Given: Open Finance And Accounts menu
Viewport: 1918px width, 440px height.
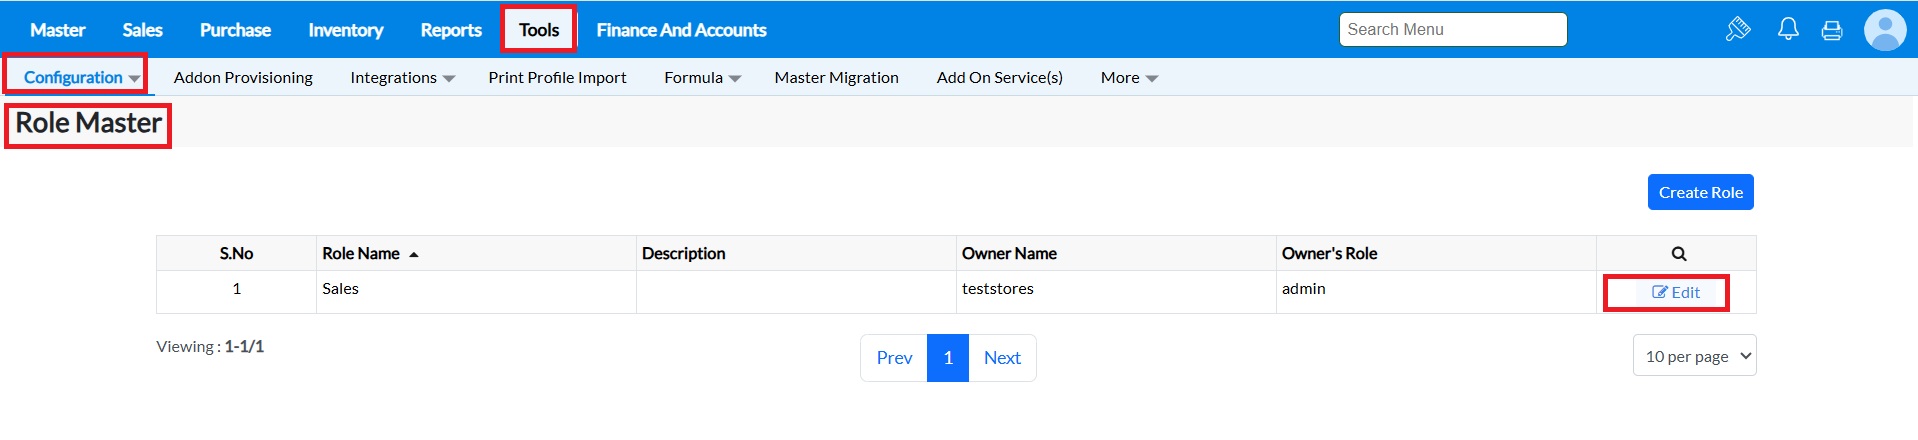Looking at the screenshot, I should 681,30.
